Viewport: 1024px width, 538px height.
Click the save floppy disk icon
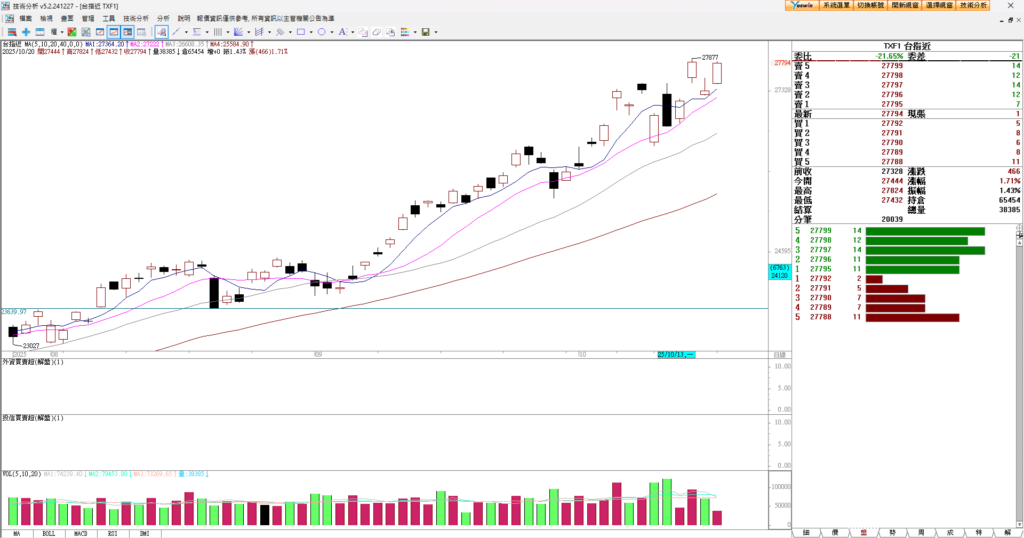coord(426,32)
